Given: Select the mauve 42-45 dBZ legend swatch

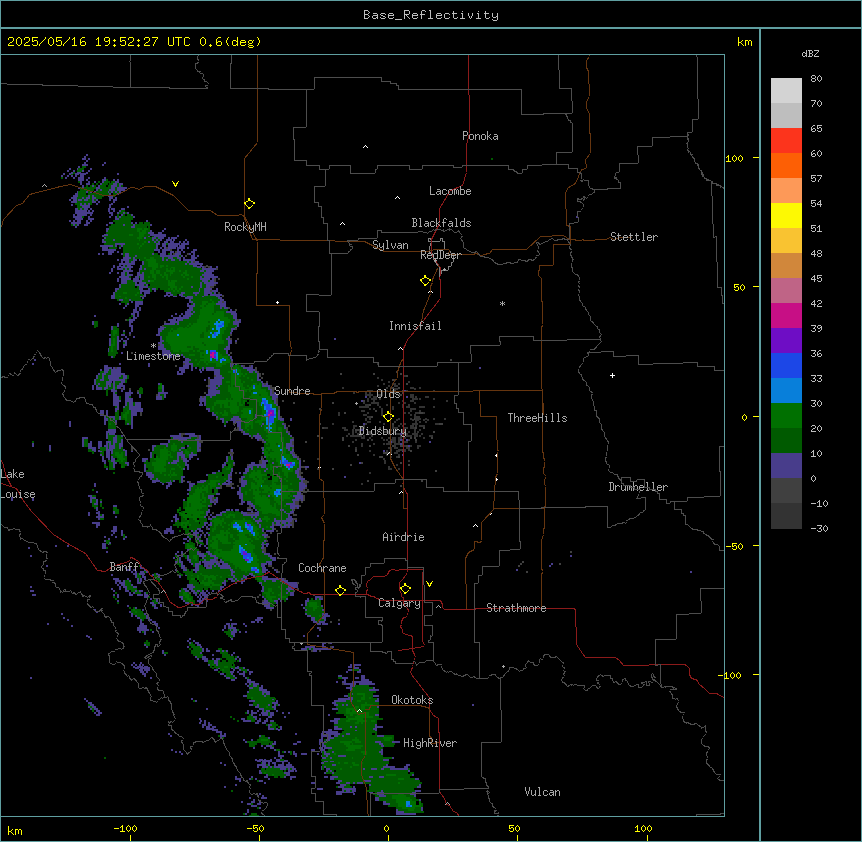Looking at the screenshot, I should pos(786,291).
